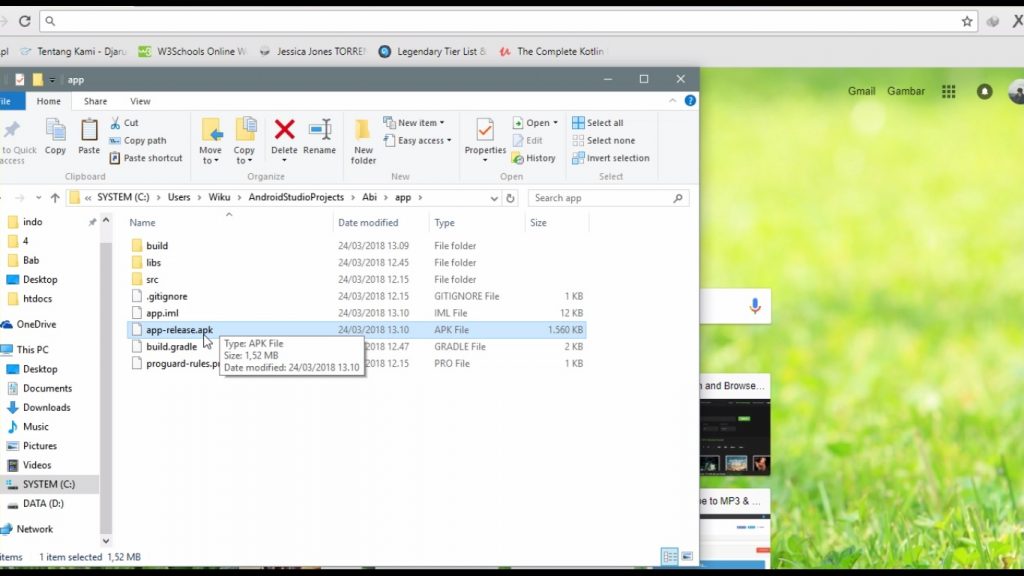Open Google apps grid icon
Viewport: 1024px width, 576px height.
(x=948, y=91)
